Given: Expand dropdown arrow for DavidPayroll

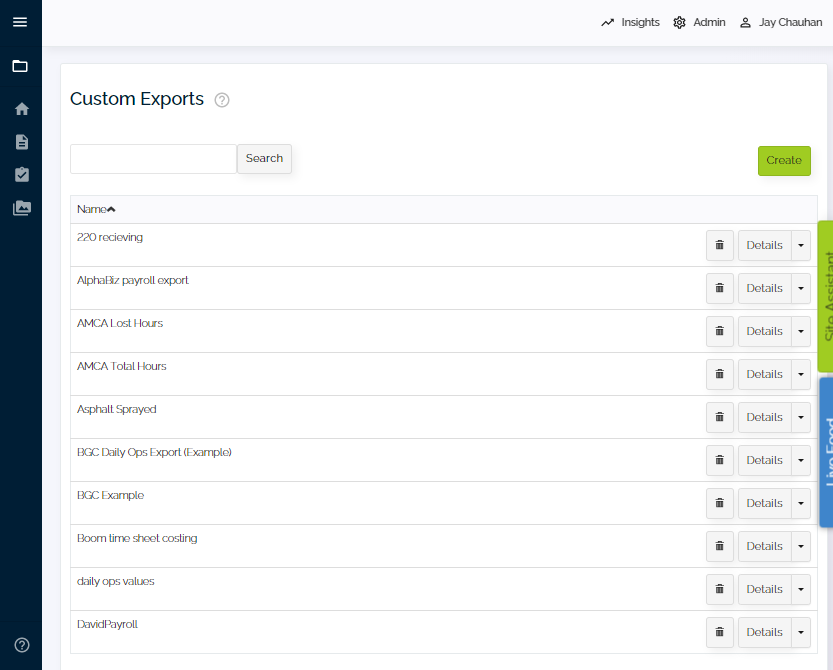Looking at the screenshot, I should [801, 632].
